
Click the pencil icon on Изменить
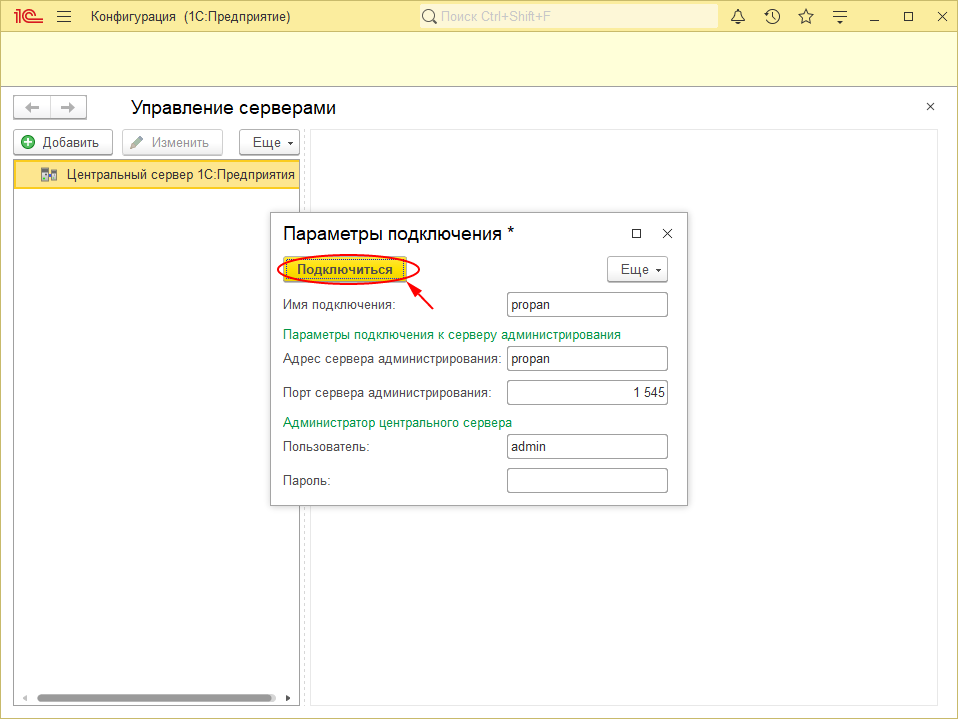[135, 142]
